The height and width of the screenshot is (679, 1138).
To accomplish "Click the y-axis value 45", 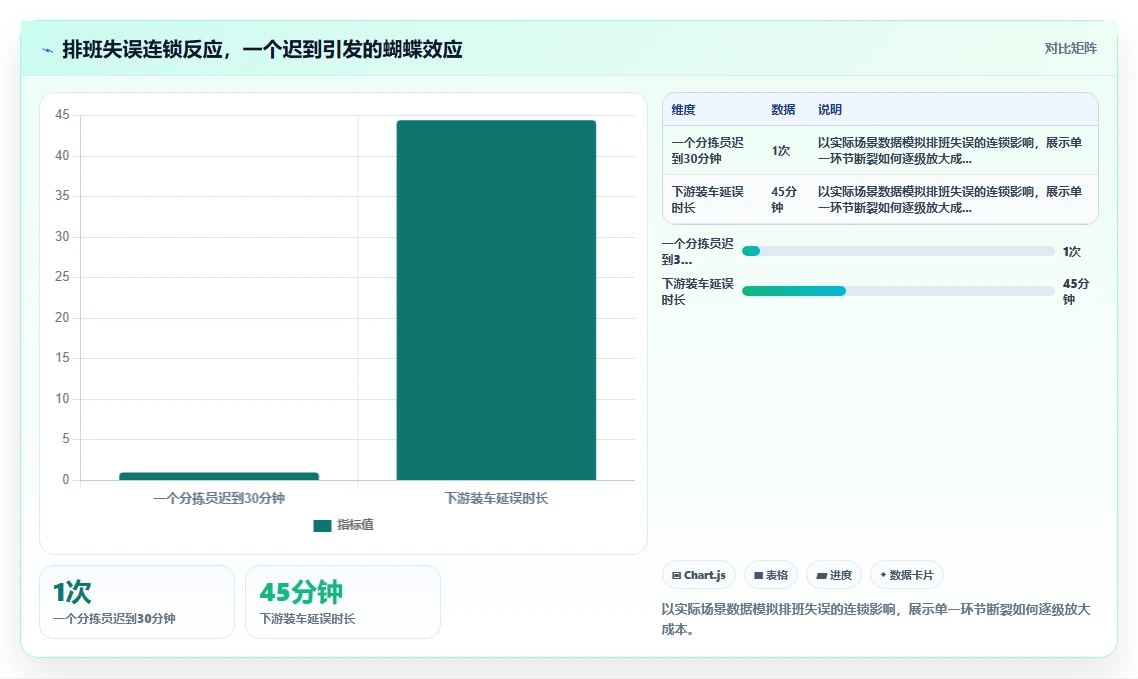I will 62,115.
